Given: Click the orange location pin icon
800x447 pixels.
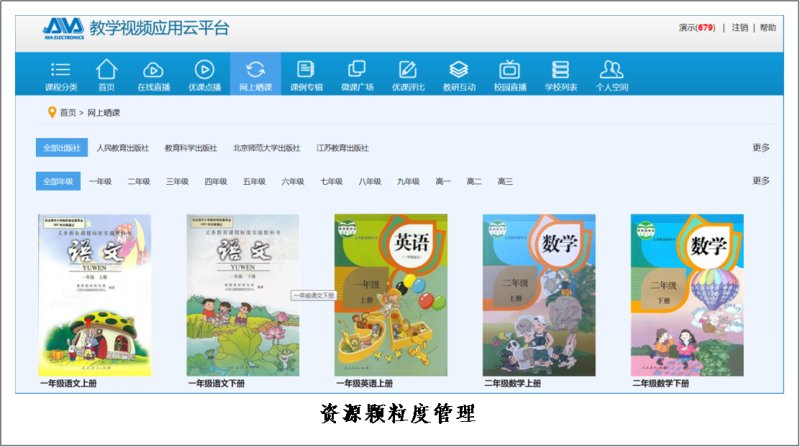Looking at the screenshot, I should (x=52, y=112).
